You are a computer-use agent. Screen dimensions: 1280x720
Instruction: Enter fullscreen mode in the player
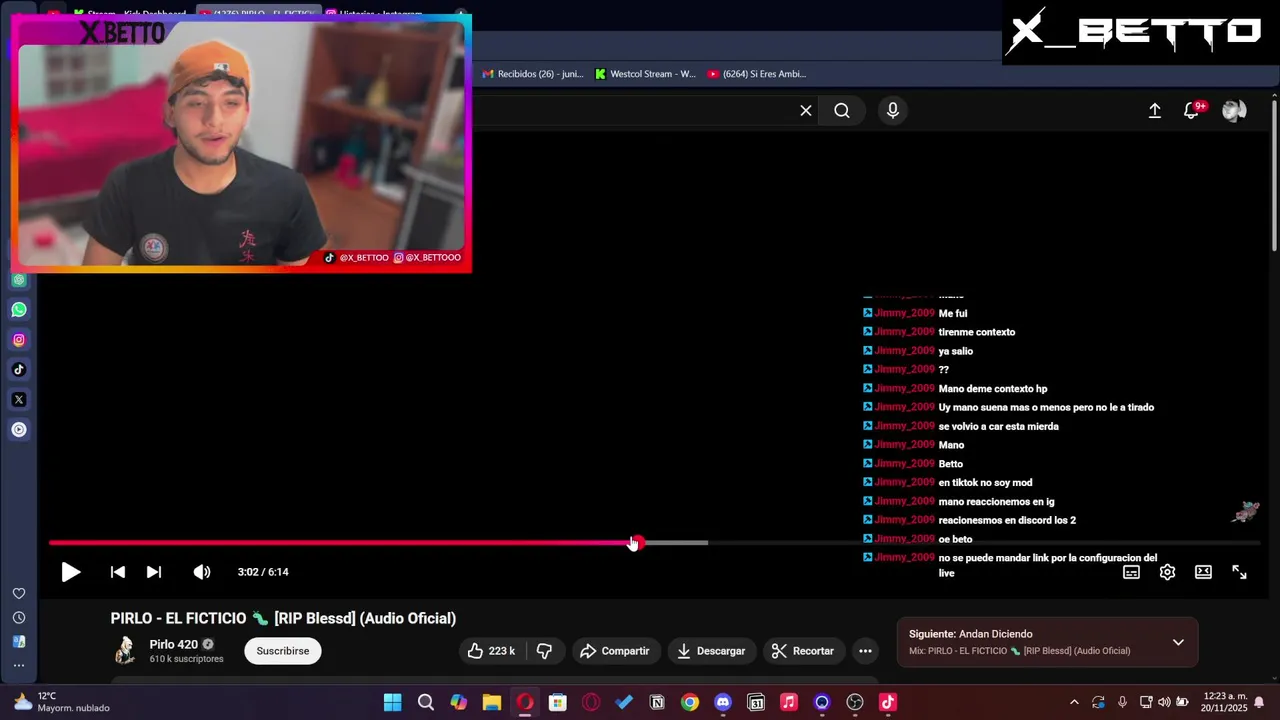(1239, 572)
